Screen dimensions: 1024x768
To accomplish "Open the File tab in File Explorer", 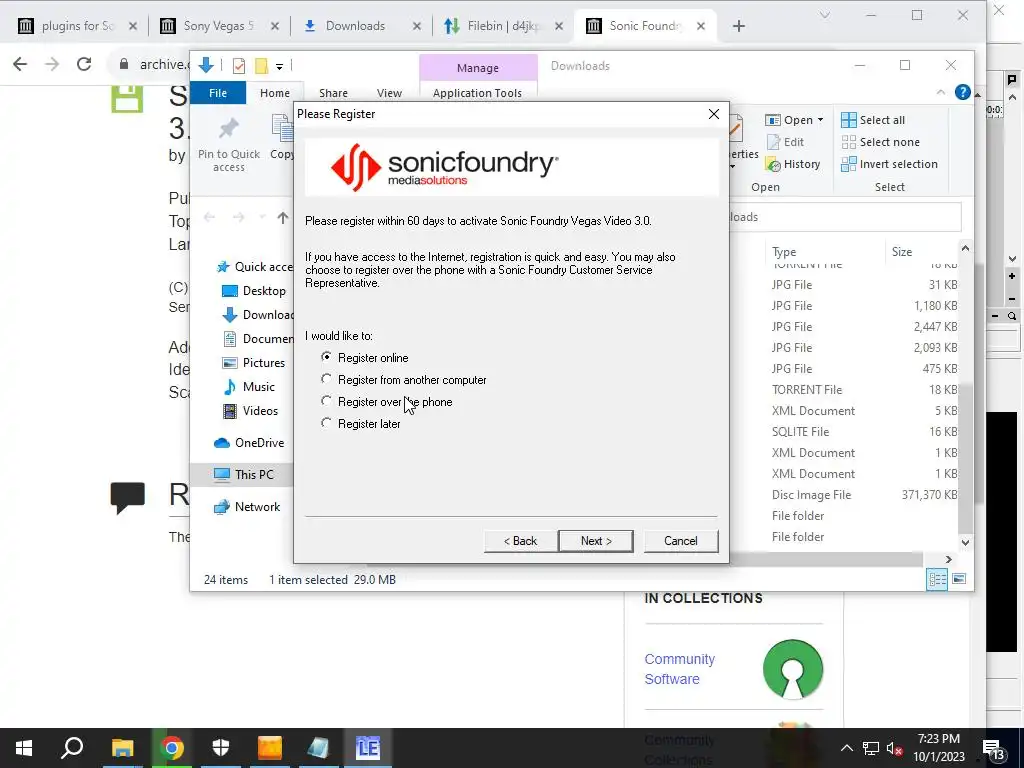I will (x=217, y=93).
